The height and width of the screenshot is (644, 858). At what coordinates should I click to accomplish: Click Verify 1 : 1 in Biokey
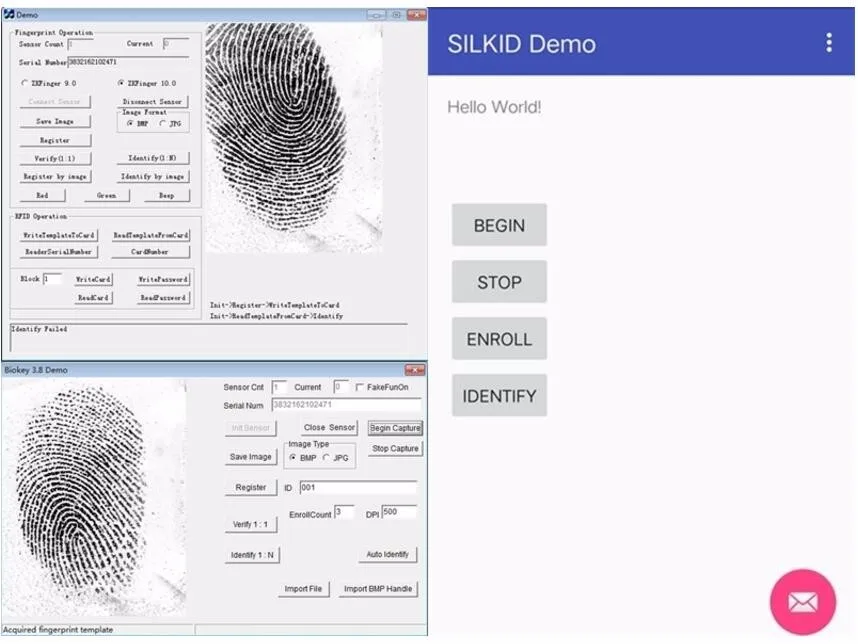[251, 524]
